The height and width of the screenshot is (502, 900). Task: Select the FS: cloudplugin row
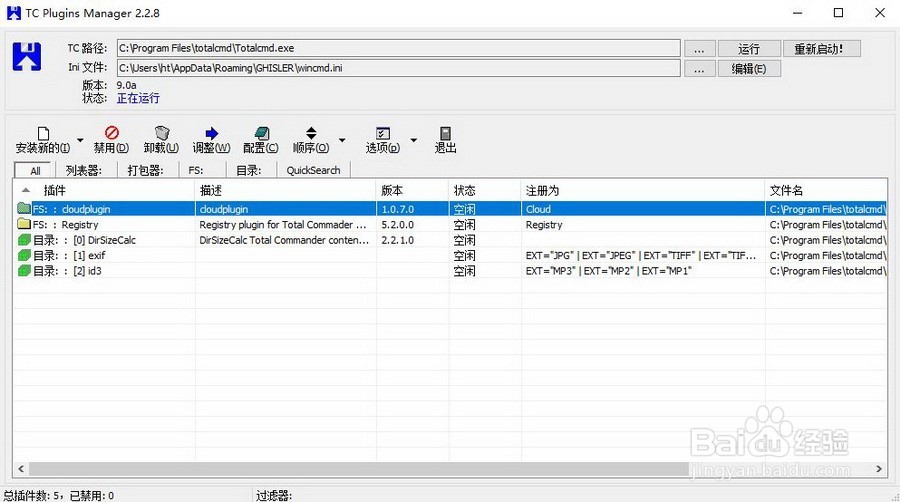coord(451,209)
